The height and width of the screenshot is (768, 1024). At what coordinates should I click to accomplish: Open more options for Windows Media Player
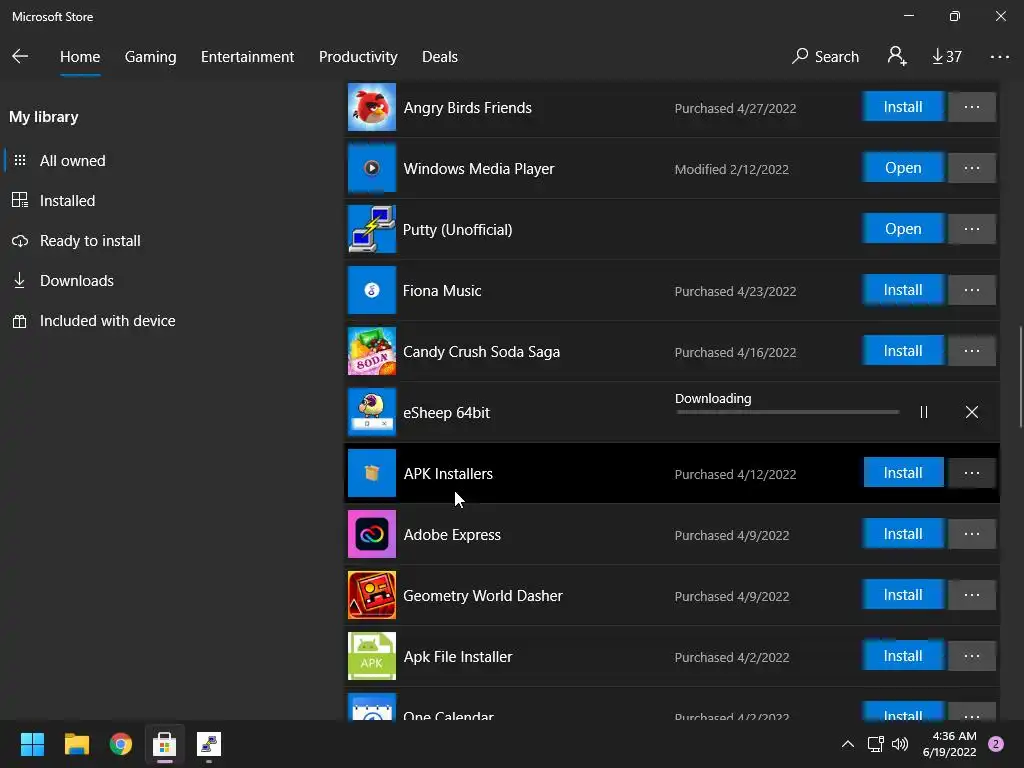click(x=972, y=168)
